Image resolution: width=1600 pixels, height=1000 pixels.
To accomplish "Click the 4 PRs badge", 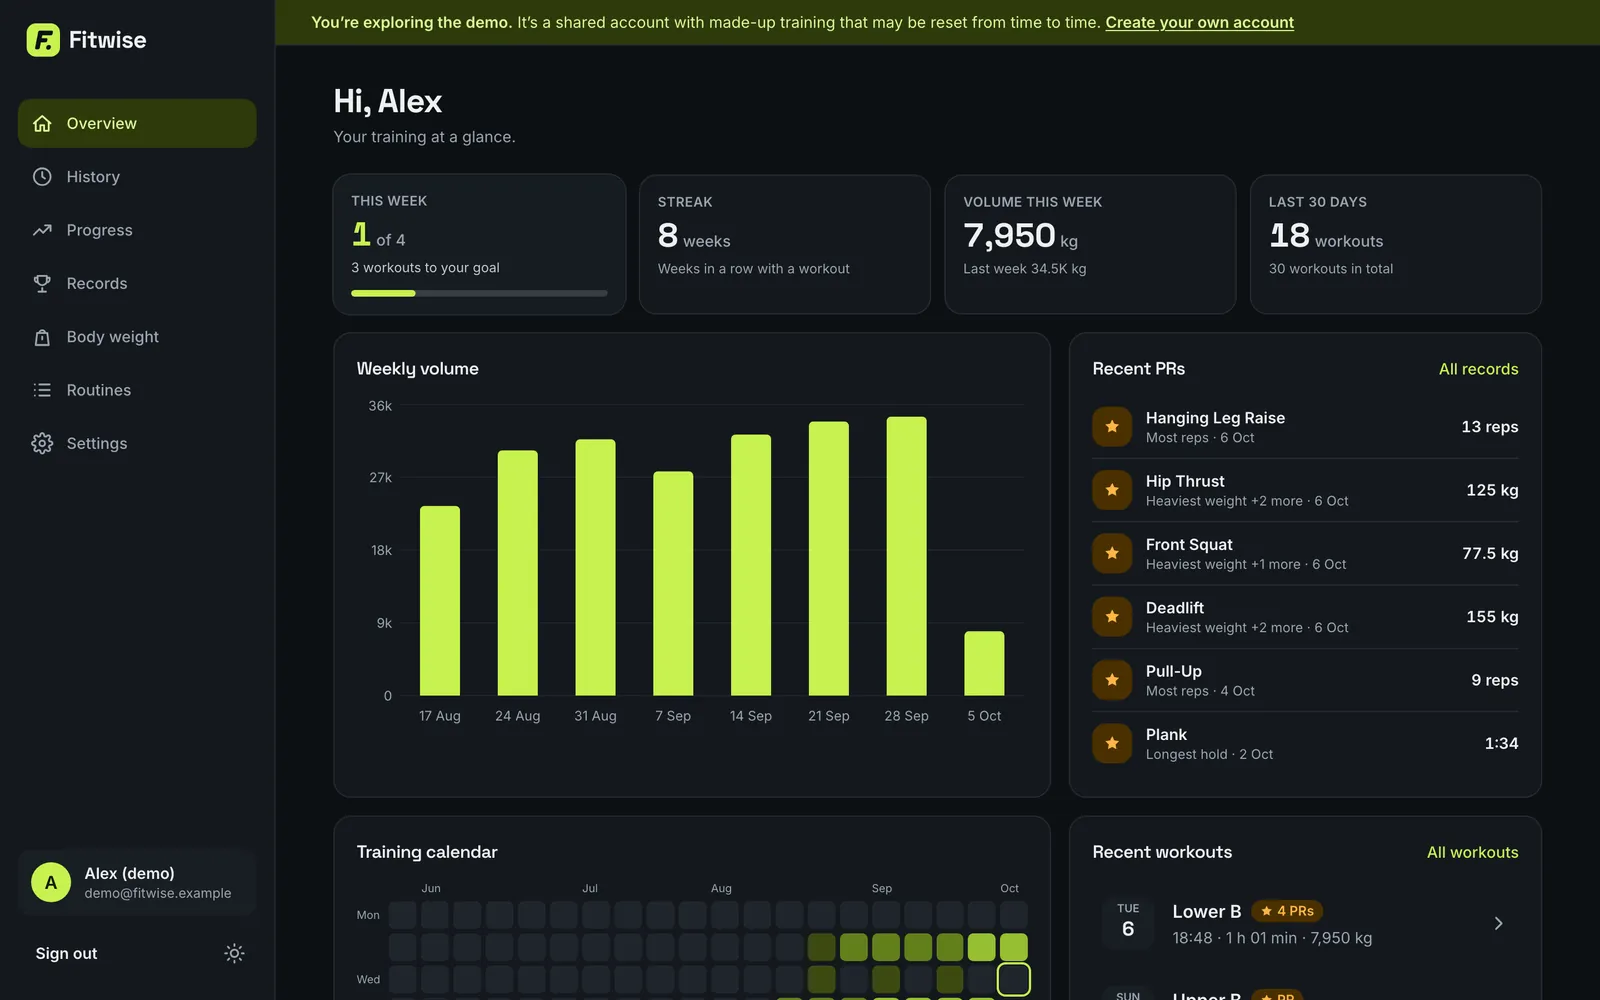I will pyautogui.click(x=1287, y=911).
